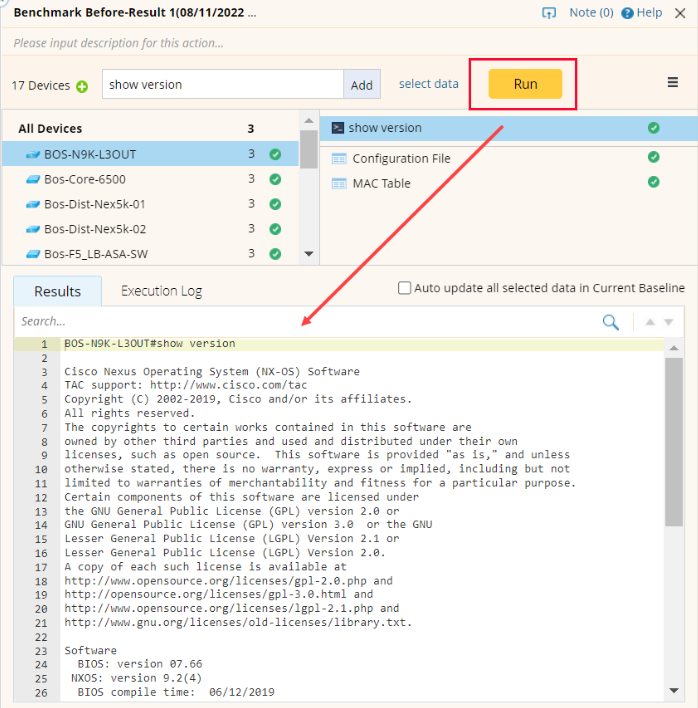Click the search magnifier icon in Results
The height and width of the screenshot is (708, 698).
click(610, 322)
